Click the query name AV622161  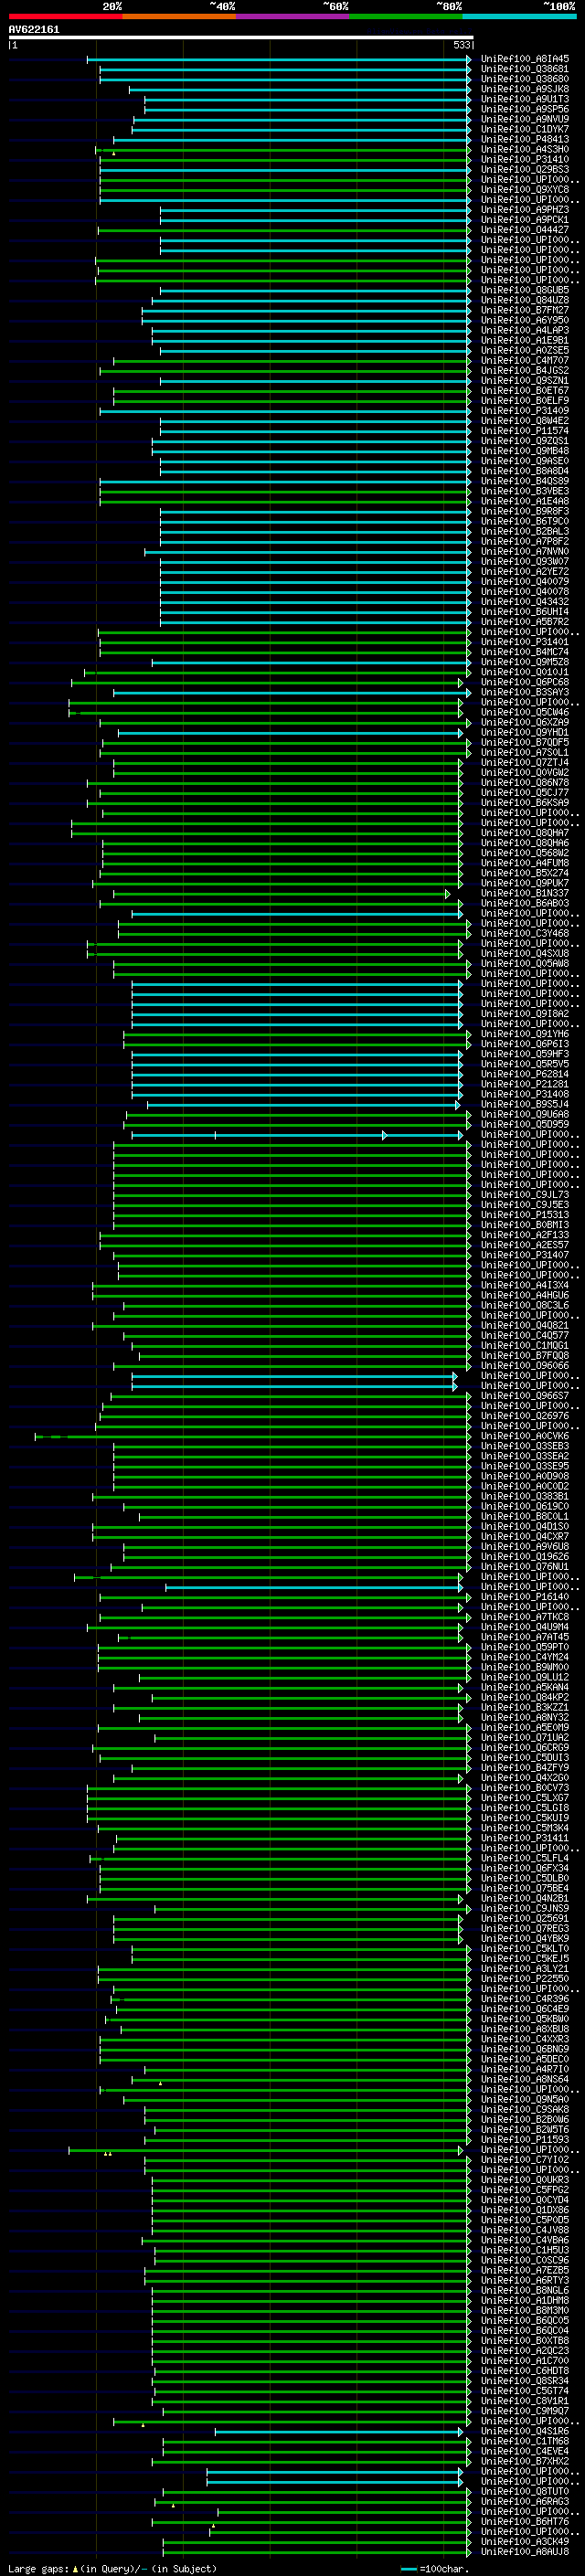click(34, 30)
